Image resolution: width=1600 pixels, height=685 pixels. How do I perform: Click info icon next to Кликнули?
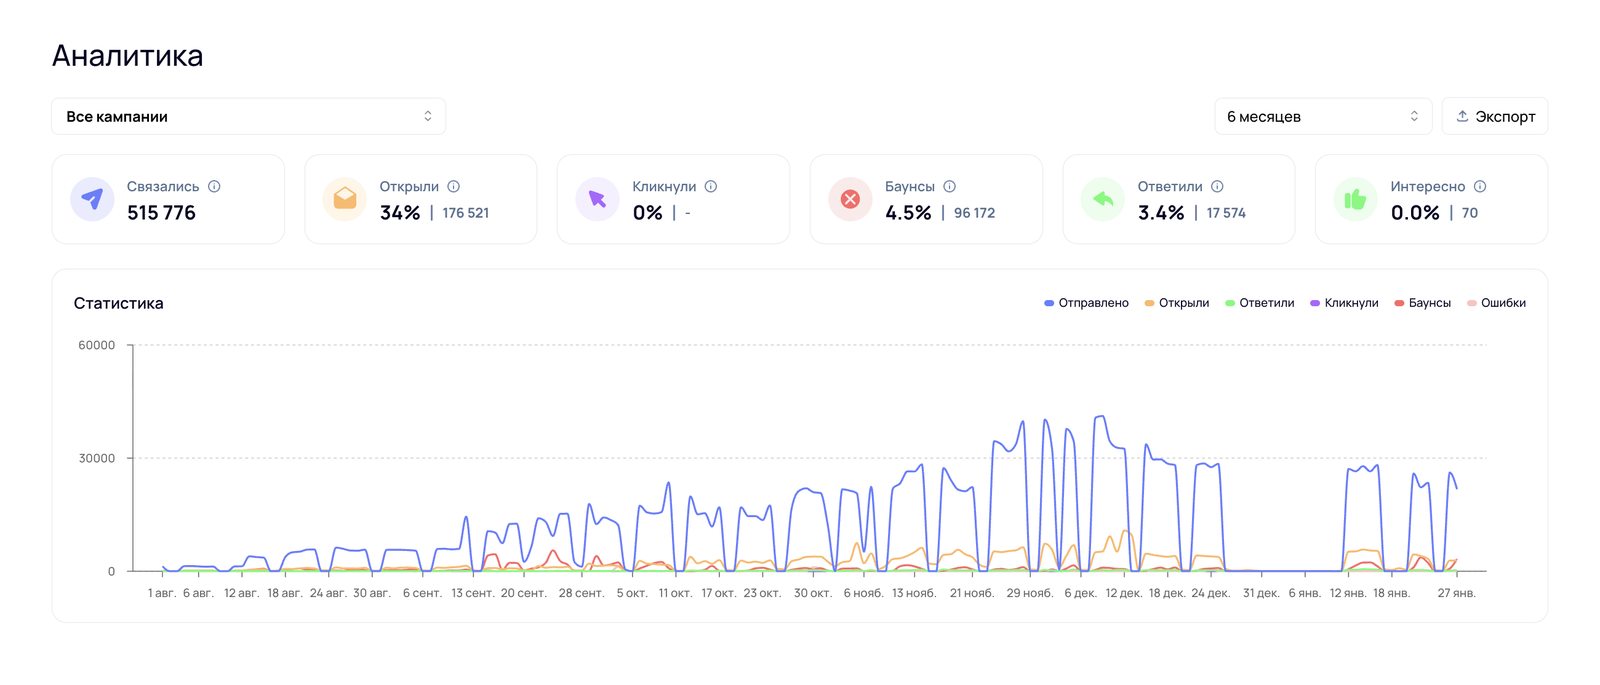711,186
